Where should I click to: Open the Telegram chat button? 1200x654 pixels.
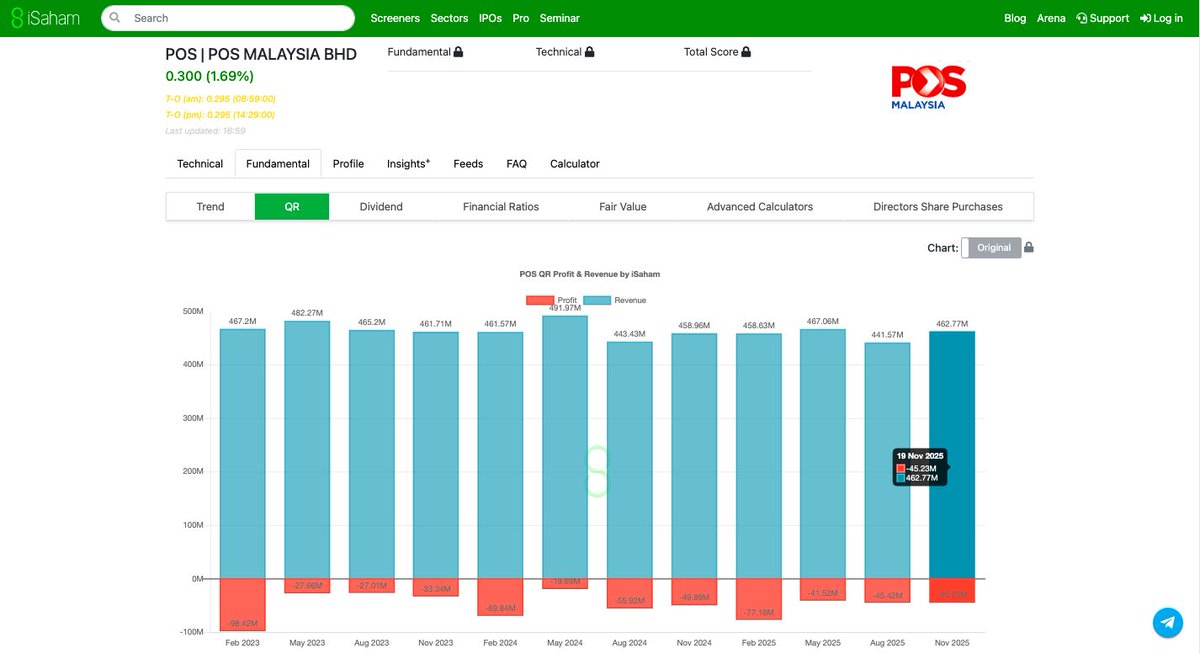pyautogui.click(x=1167, y=622)
